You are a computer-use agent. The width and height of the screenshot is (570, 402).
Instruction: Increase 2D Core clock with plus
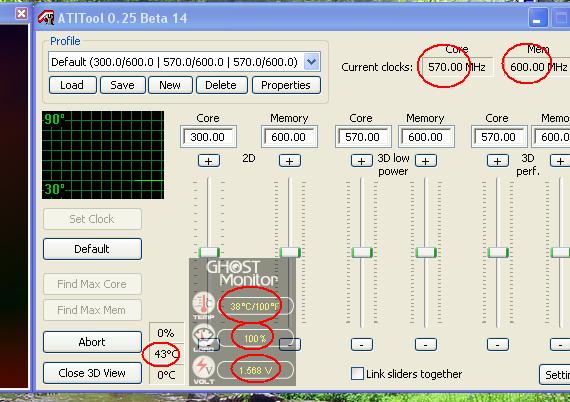tap(209, 161)
